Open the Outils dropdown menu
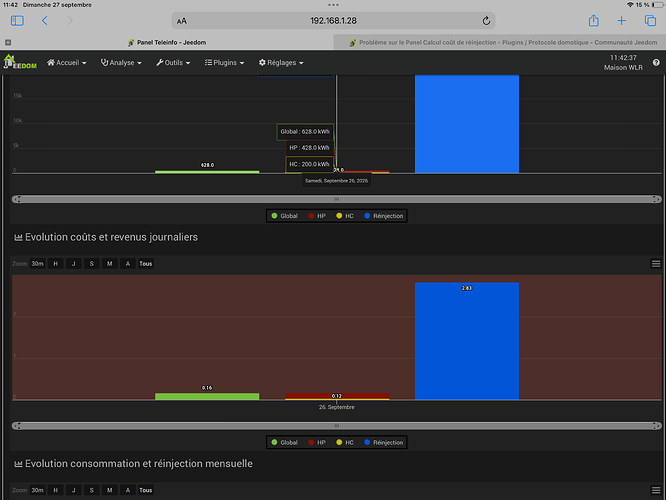 [x=173, y=62]
